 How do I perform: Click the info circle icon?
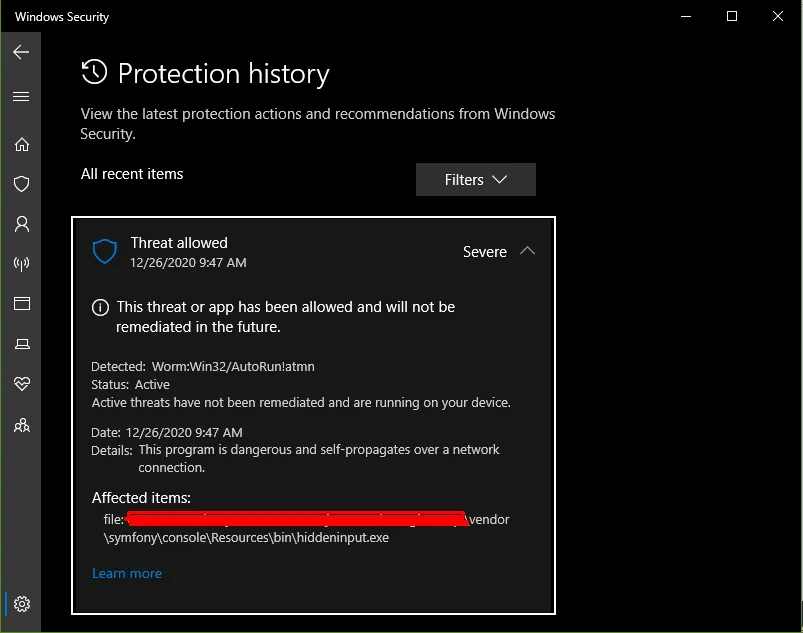[100, 307]
